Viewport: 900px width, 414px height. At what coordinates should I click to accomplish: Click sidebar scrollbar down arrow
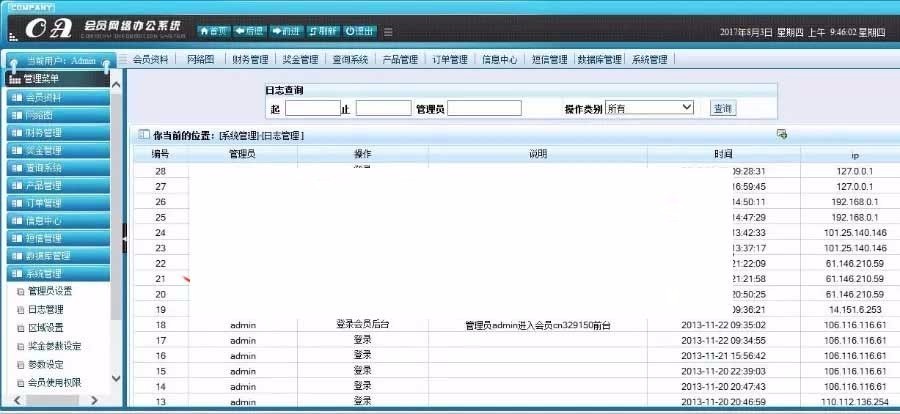click(116, 378)
